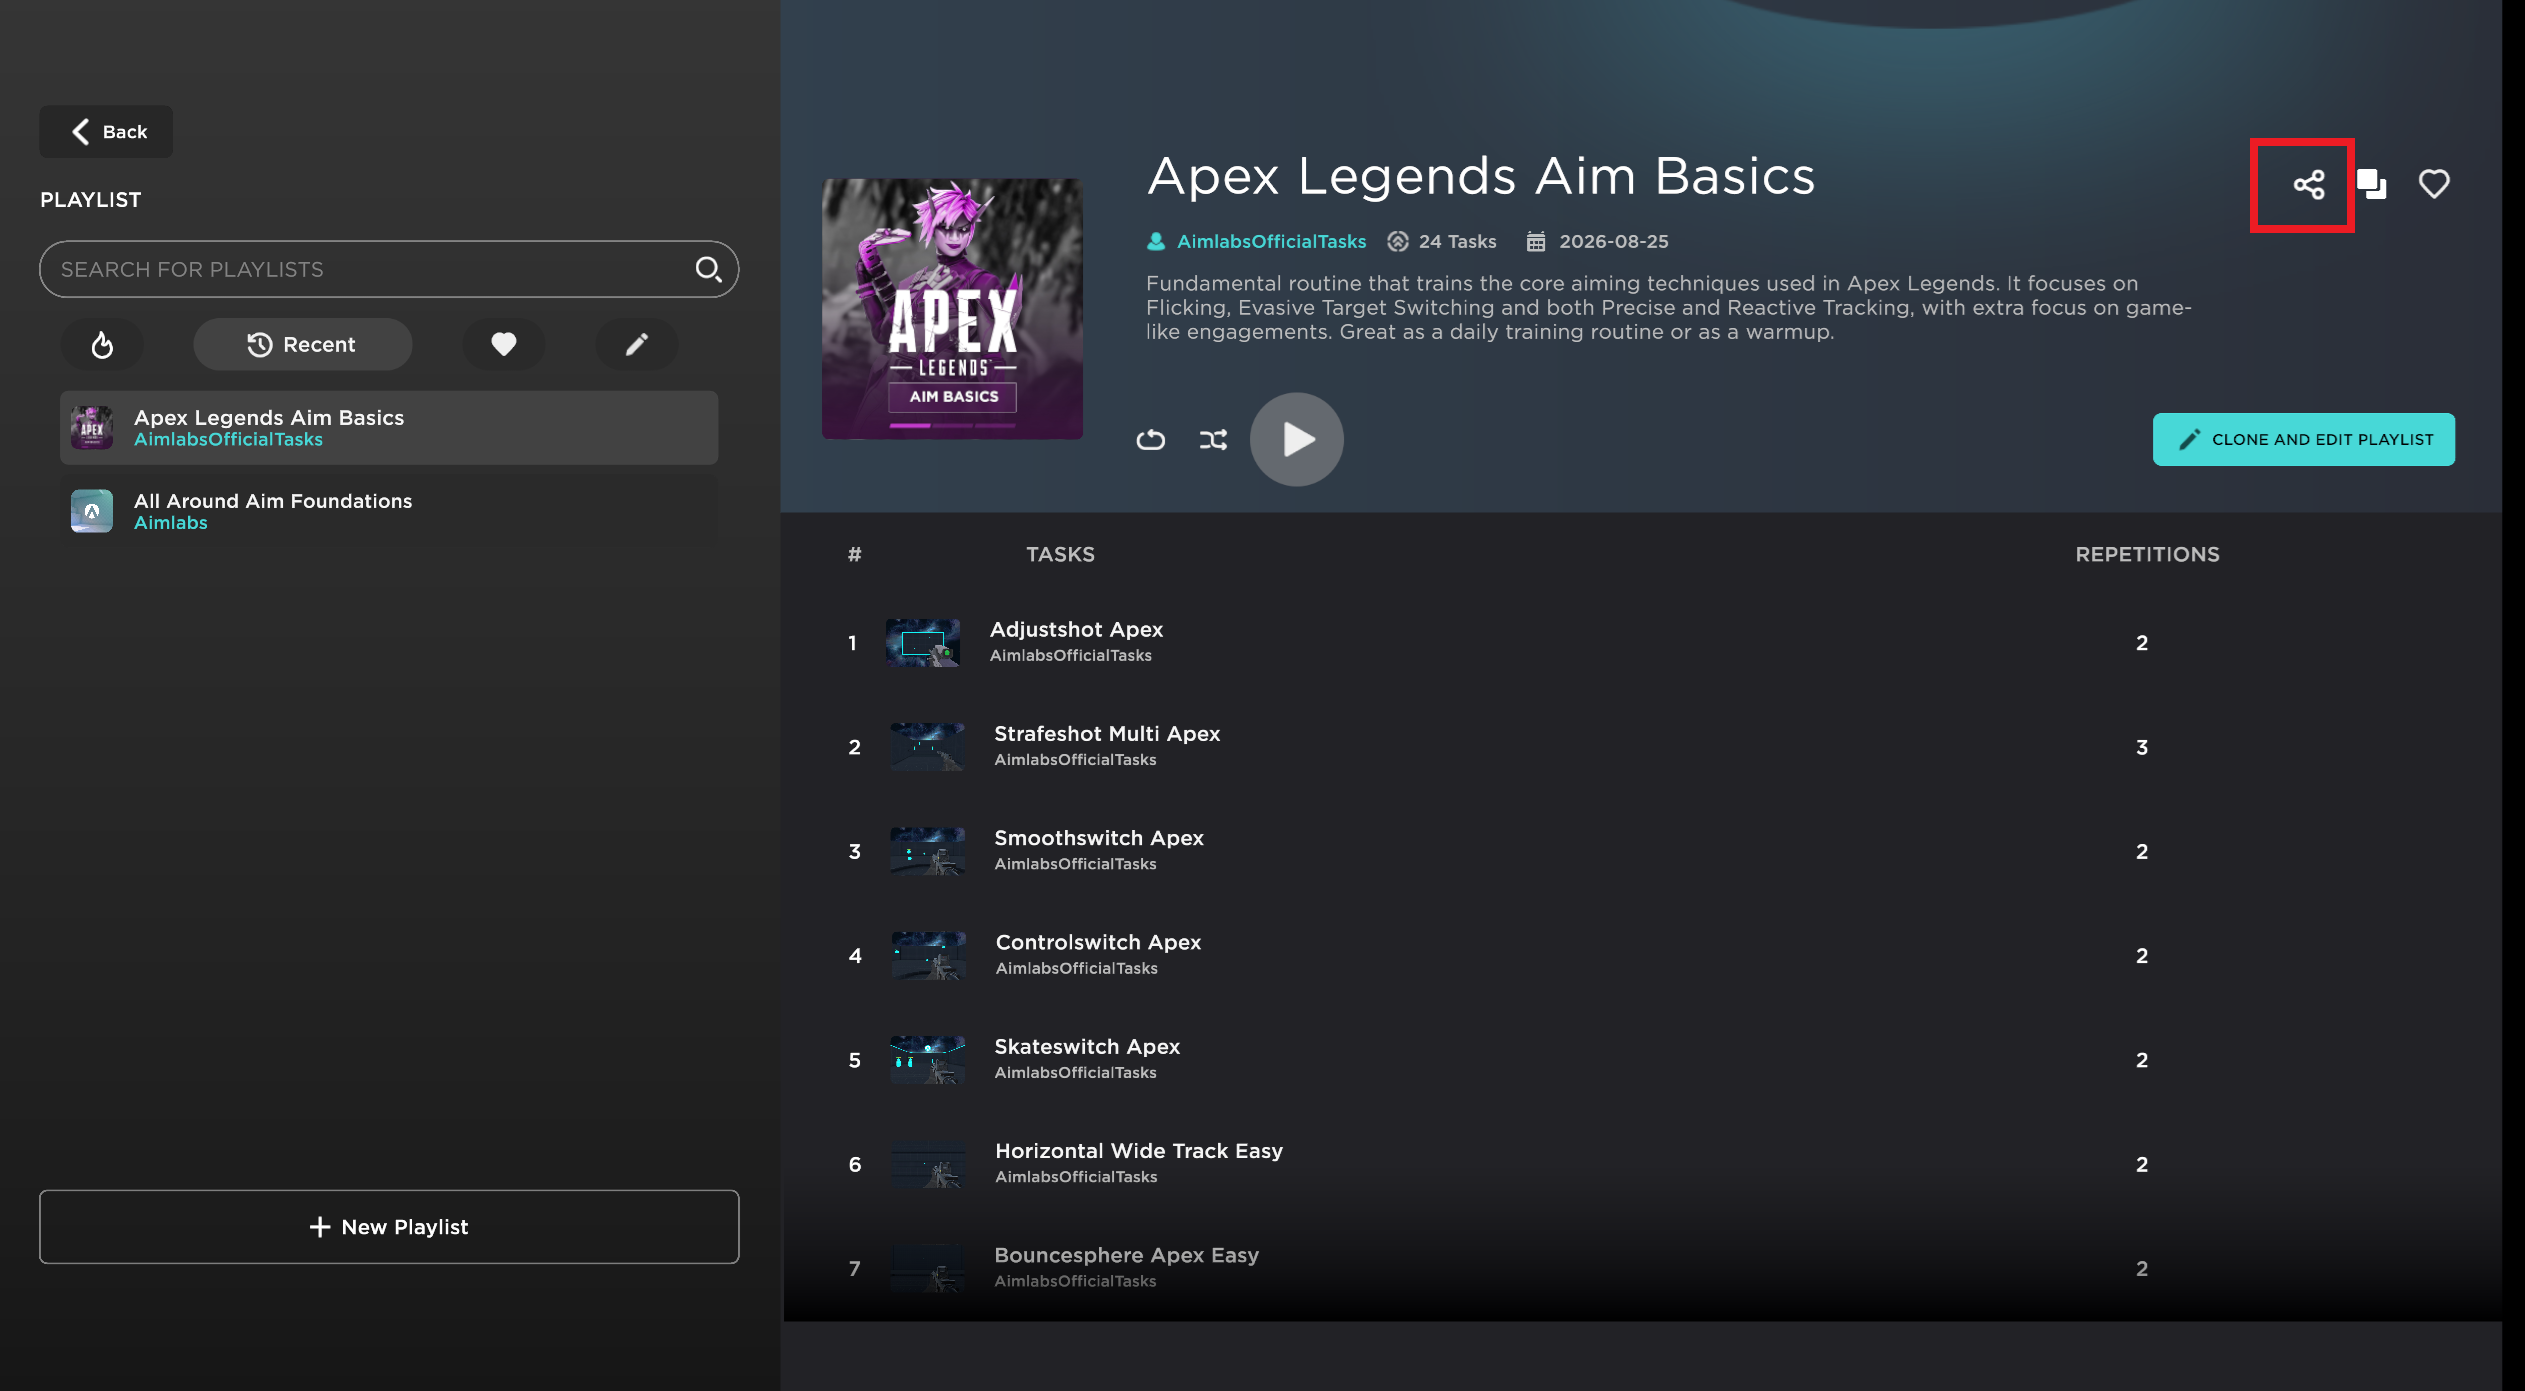This screenshot has width=2525, height=1391.
Task: Click the share playlist icon
Action: pos(2308,185)
